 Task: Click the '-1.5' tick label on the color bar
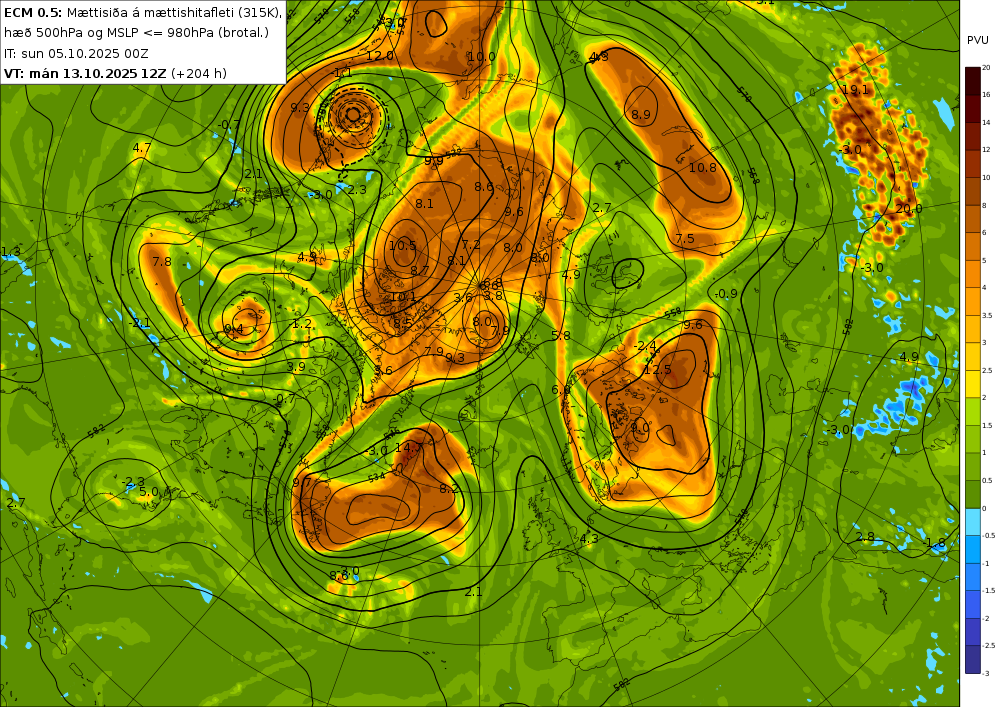point(988,591)
